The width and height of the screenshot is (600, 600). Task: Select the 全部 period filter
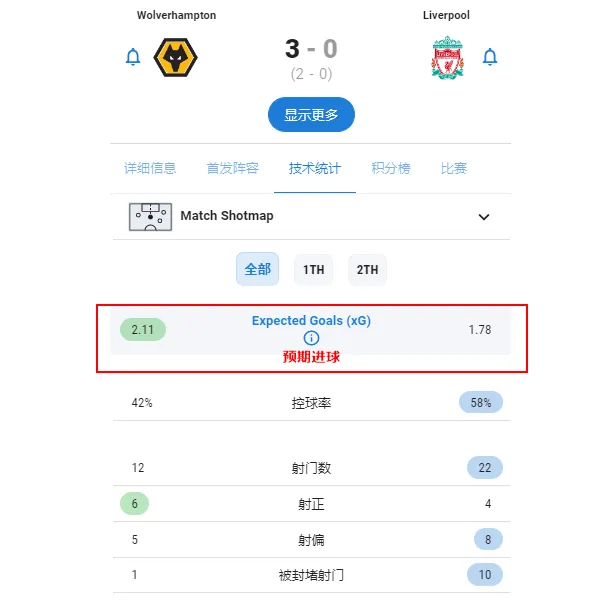(258, 269)
